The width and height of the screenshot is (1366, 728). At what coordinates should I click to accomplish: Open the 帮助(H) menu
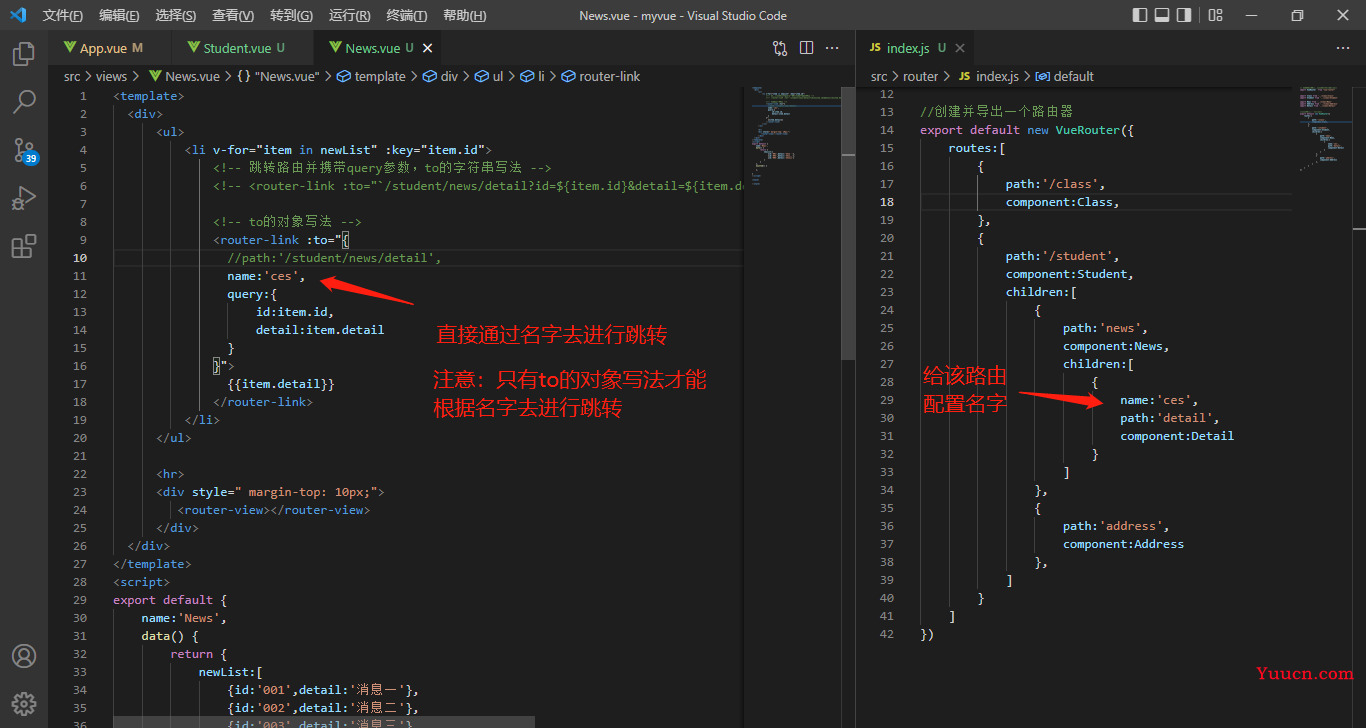[x=464, y=15]
